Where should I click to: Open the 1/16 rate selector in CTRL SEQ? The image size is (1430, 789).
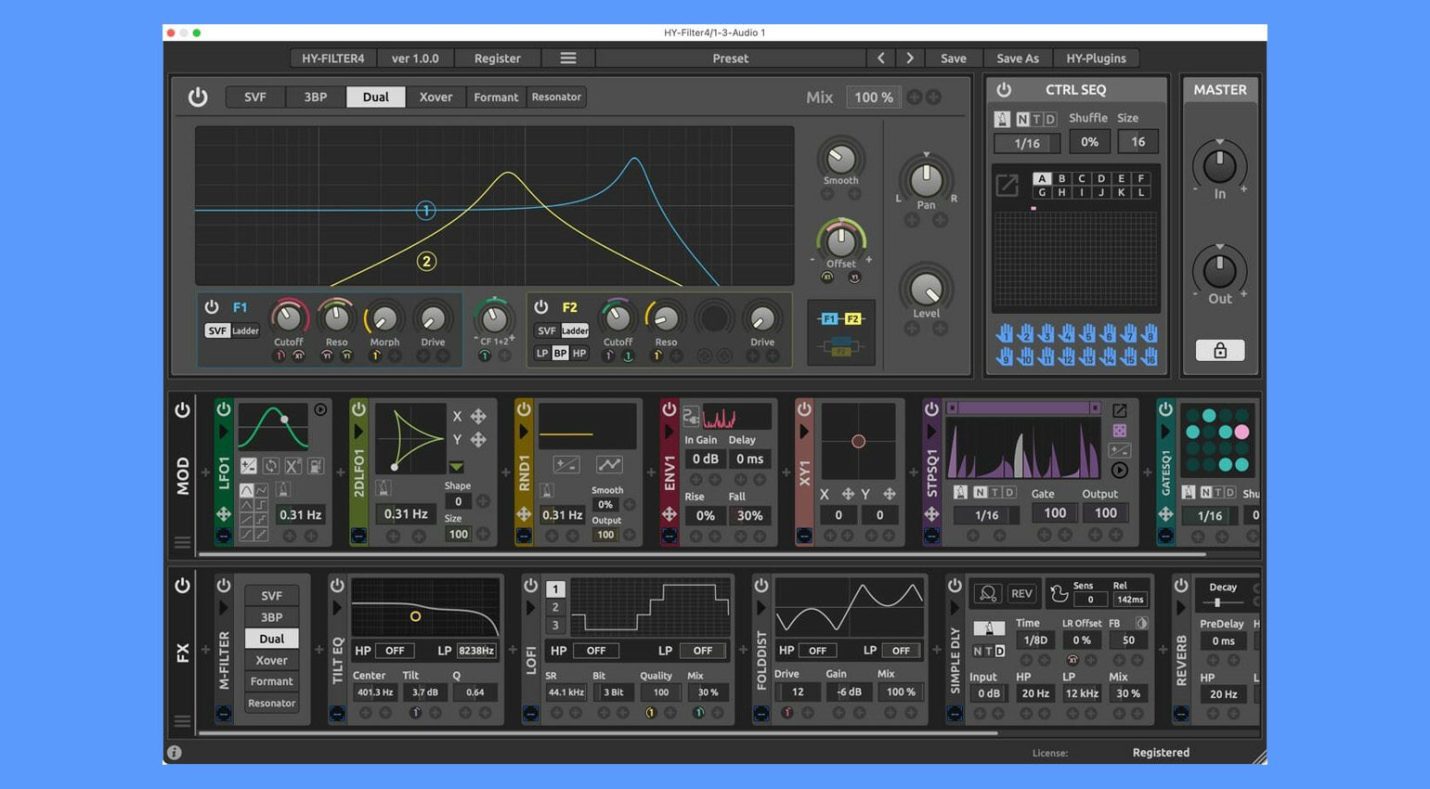click(1025, 142)
